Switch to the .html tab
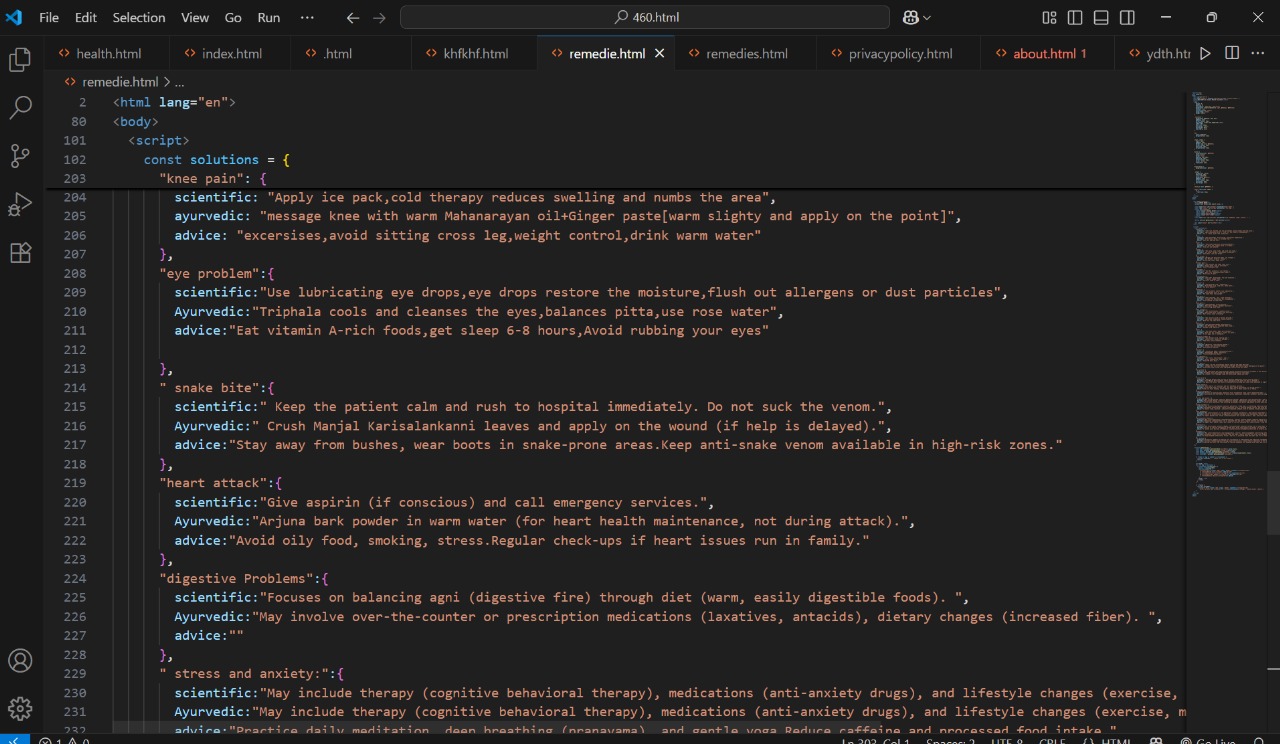Screen dimensions: 1280x744 [x=337, y=54]
